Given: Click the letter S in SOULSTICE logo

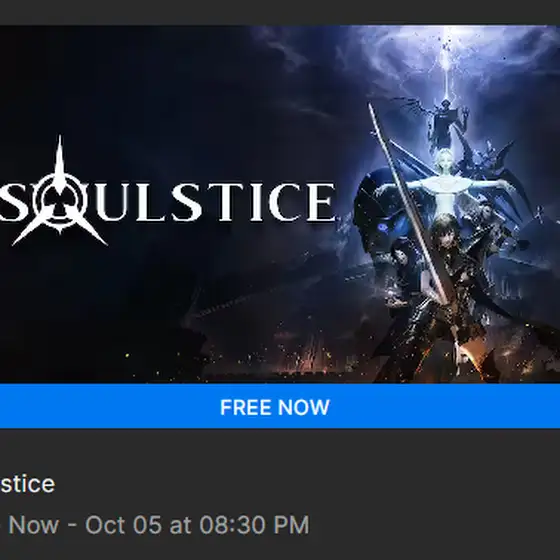Looking at the screenshot, I should click(10, 202).
